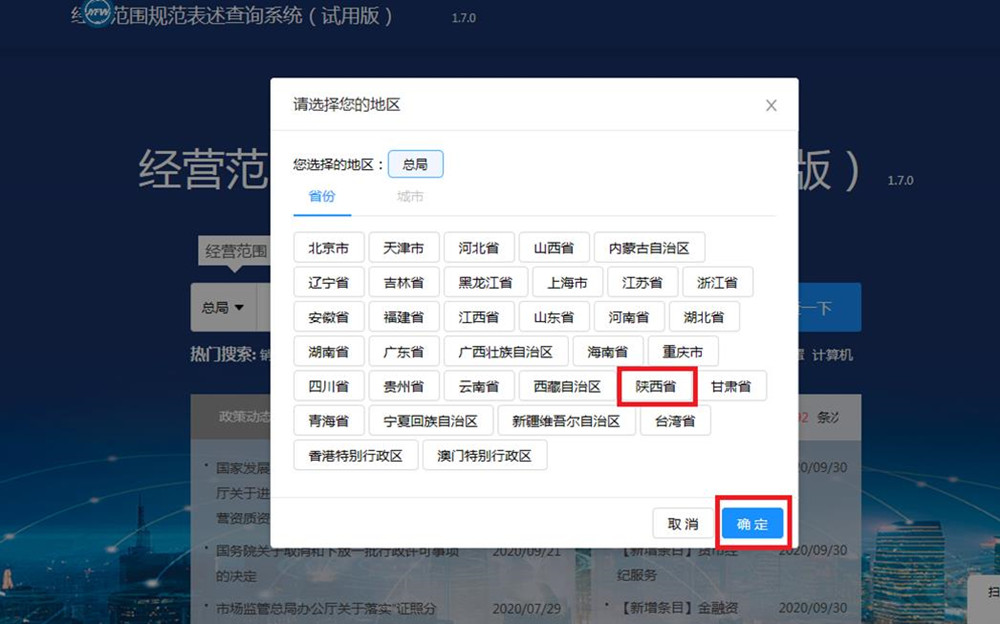
Task: Choose 北京市 from the region list
Action: pyautogui.click(x=328, y=248)
